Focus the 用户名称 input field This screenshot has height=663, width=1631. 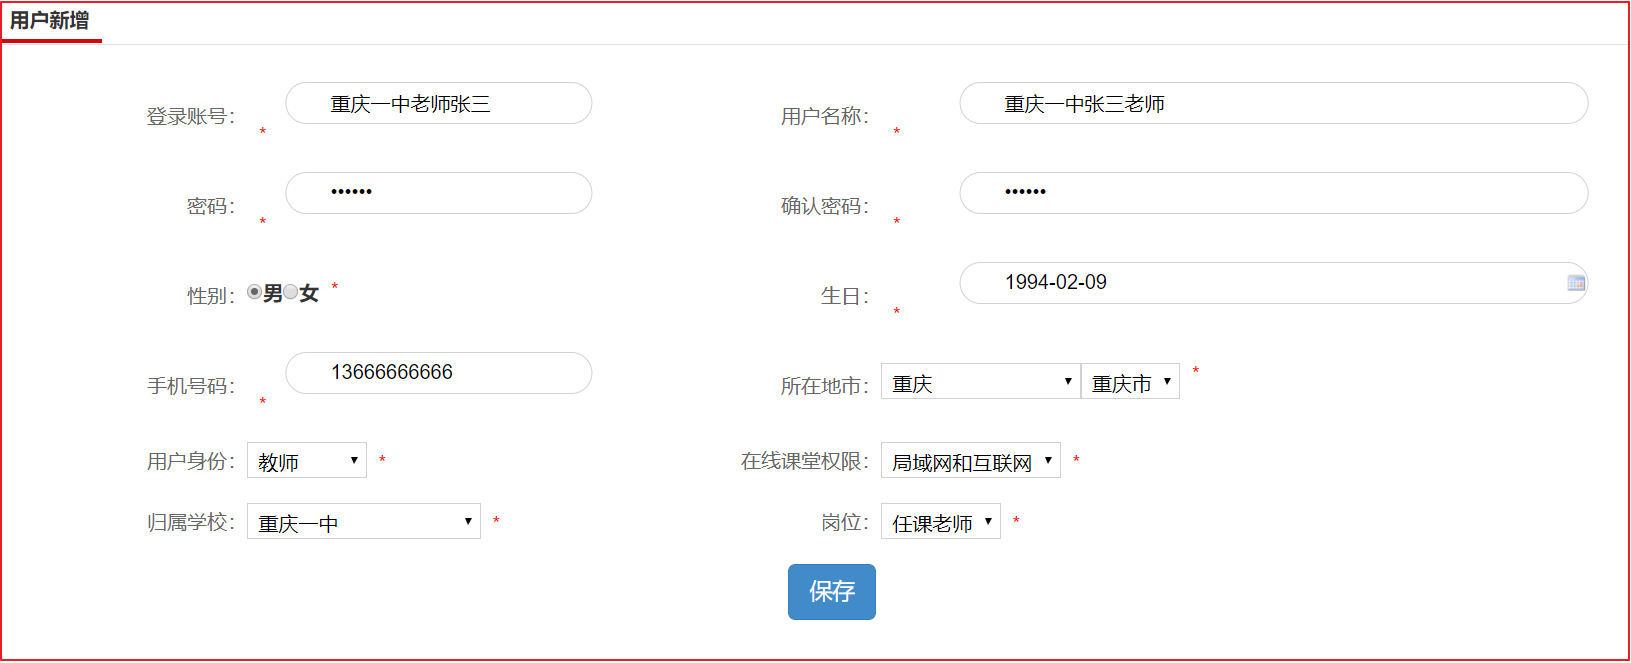pos(1273,103)
